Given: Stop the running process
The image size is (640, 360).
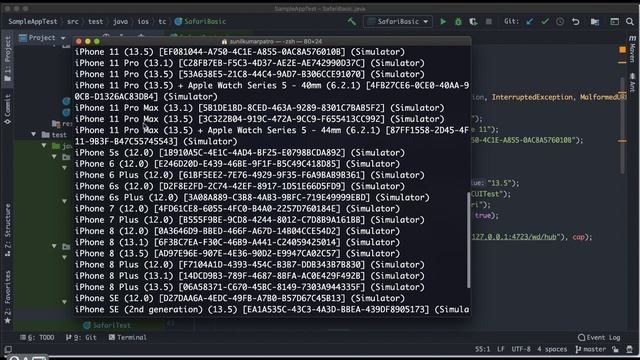Looking at the screenshot, I should (489, 22).
